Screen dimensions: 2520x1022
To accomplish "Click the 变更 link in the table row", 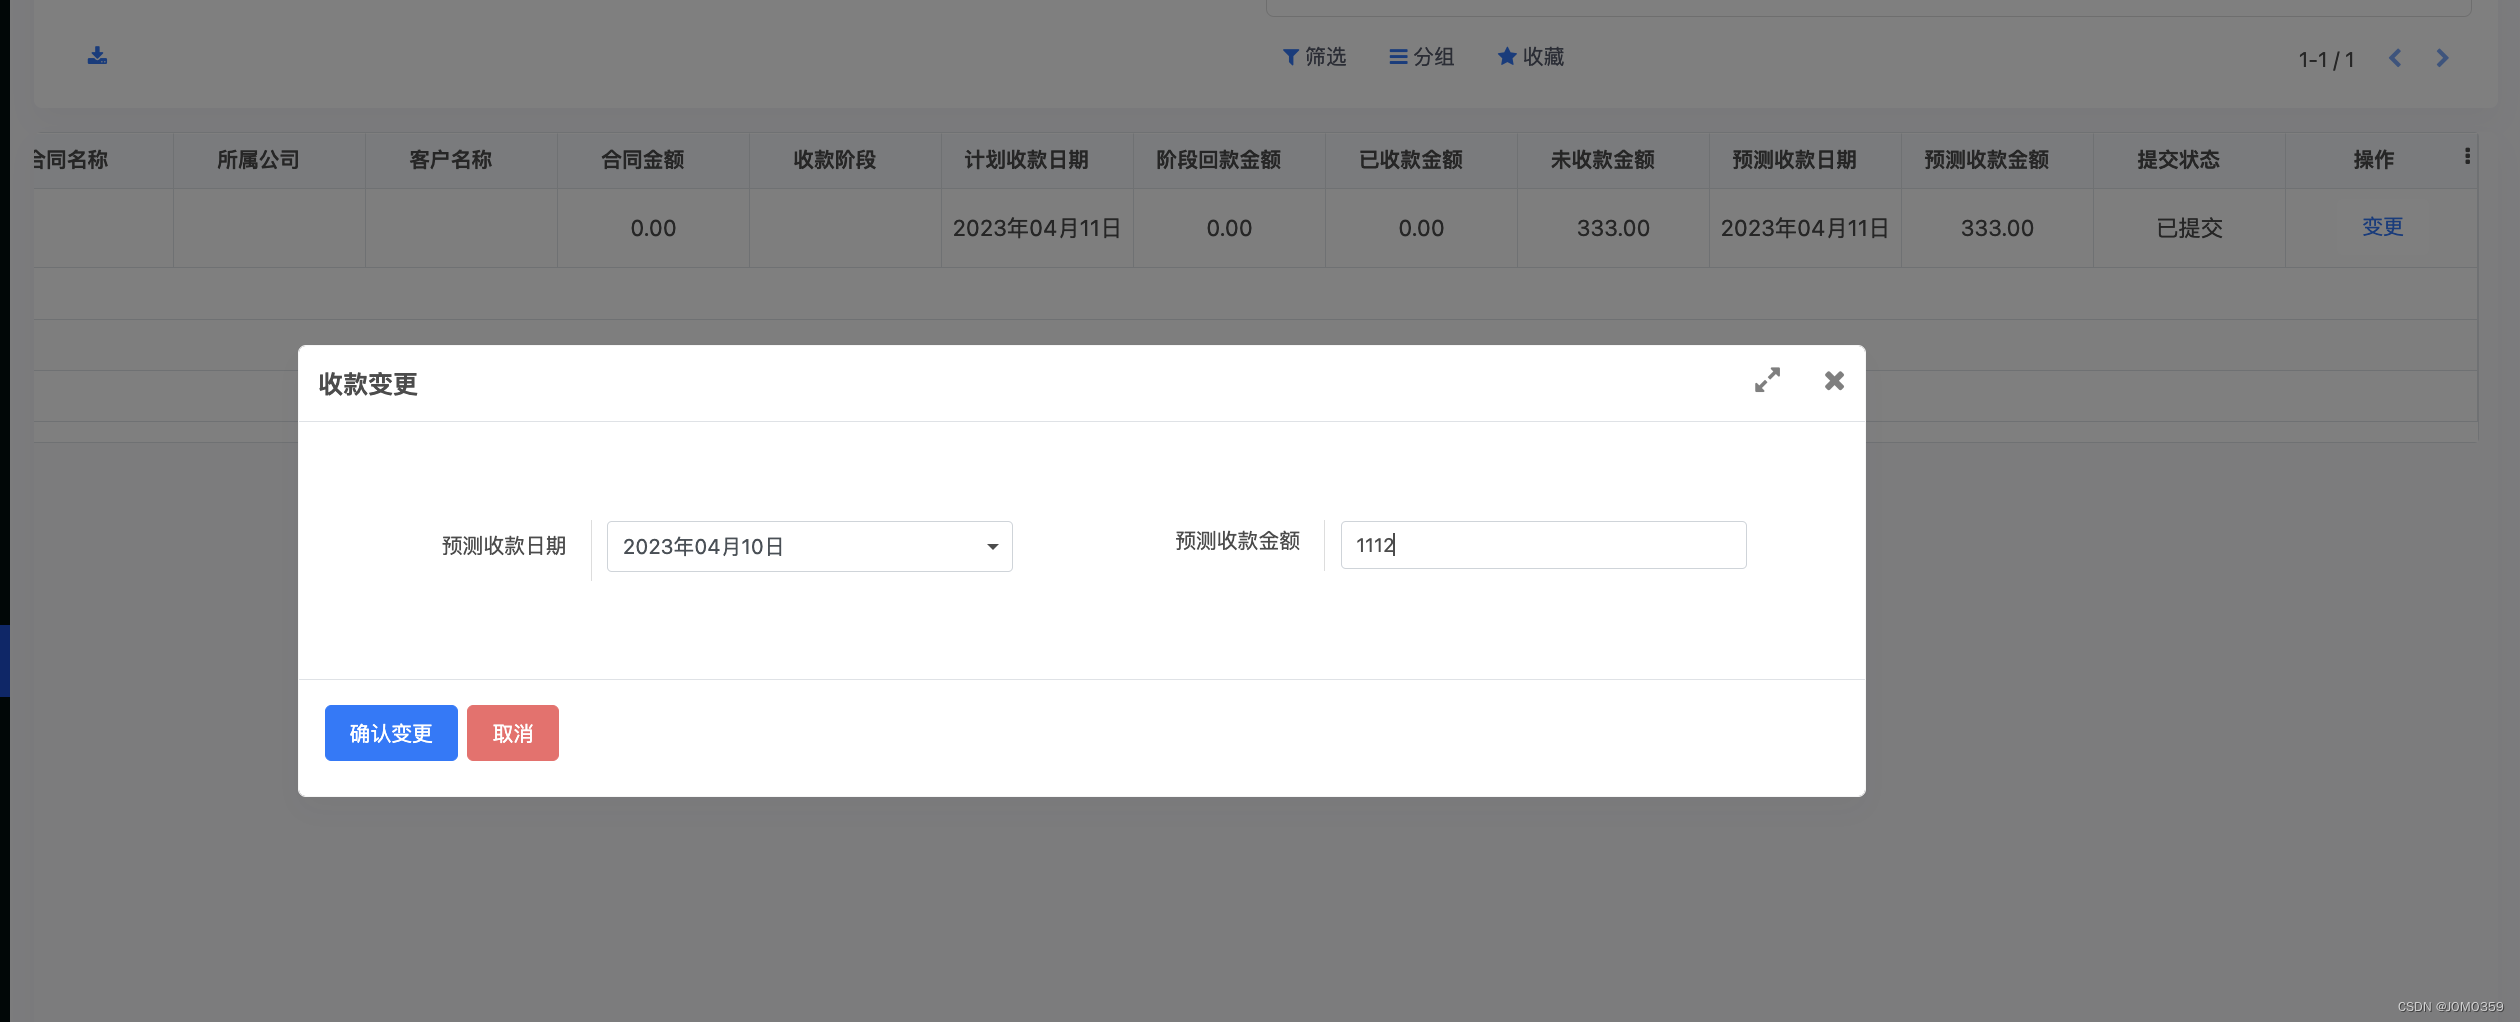I will 2382,227.
